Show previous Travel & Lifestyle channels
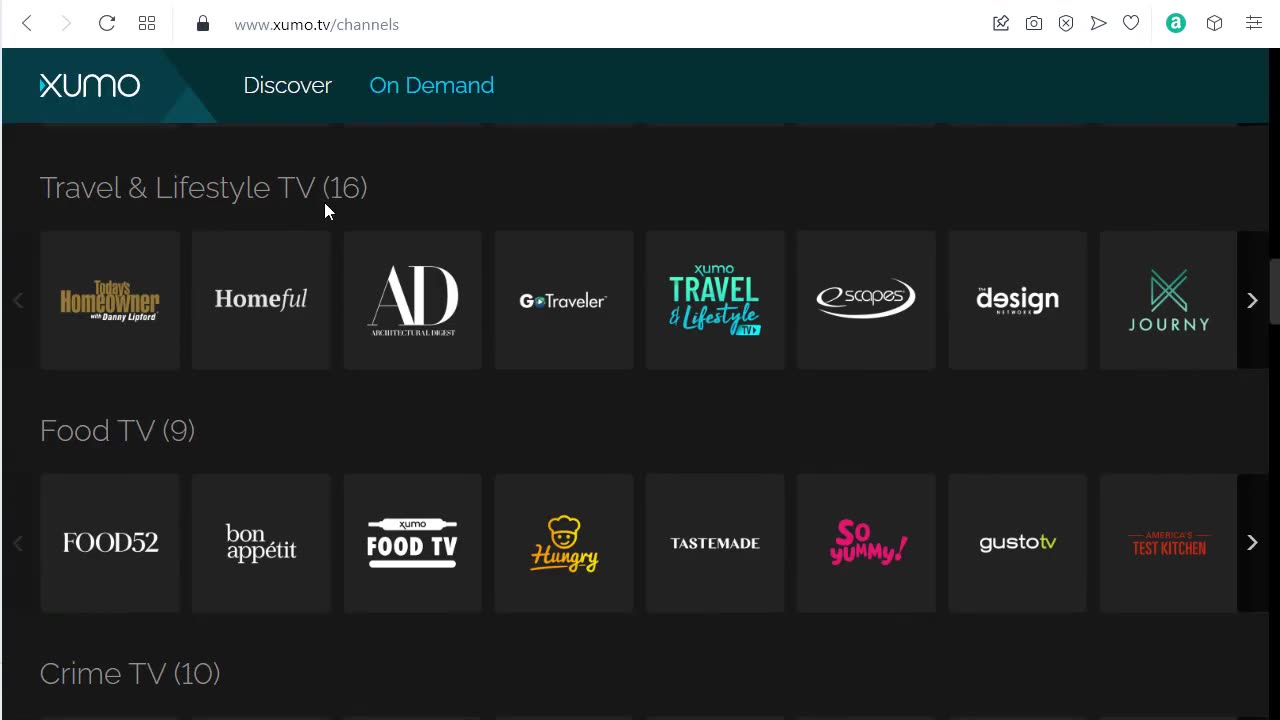The width and height of the screenshot is (1280, 720). pos(18,300)
